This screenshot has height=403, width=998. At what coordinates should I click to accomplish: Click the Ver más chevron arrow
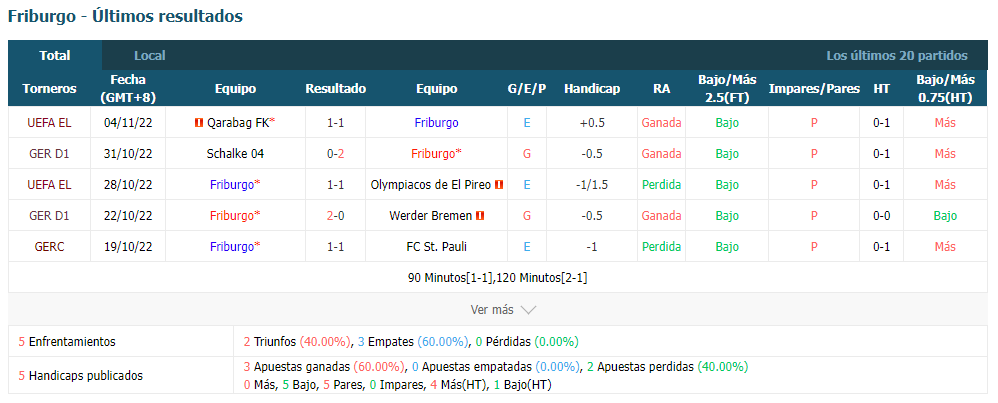[528, 310]
